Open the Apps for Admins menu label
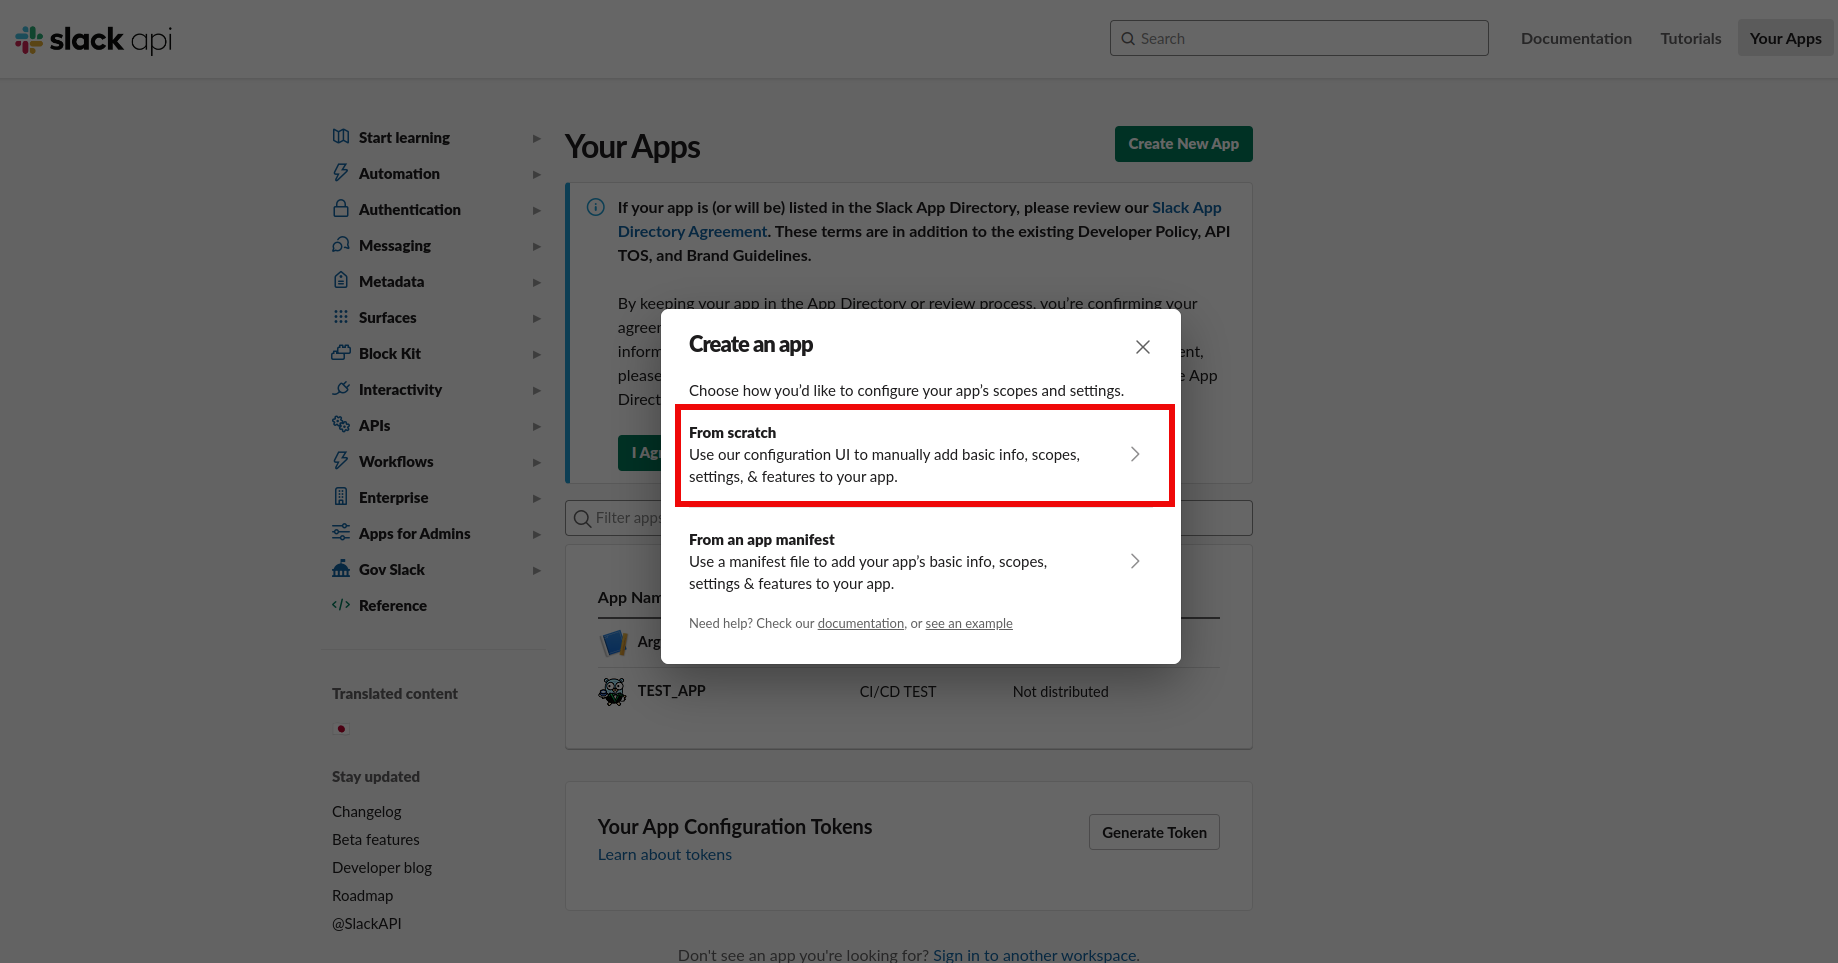The width and height of the screenshot is (1838, 963). [415, 533]
